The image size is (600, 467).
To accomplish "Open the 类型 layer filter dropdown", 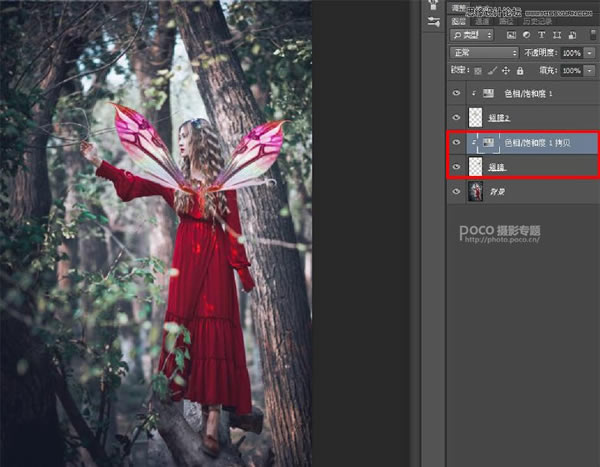I will [x=473, y=33].
